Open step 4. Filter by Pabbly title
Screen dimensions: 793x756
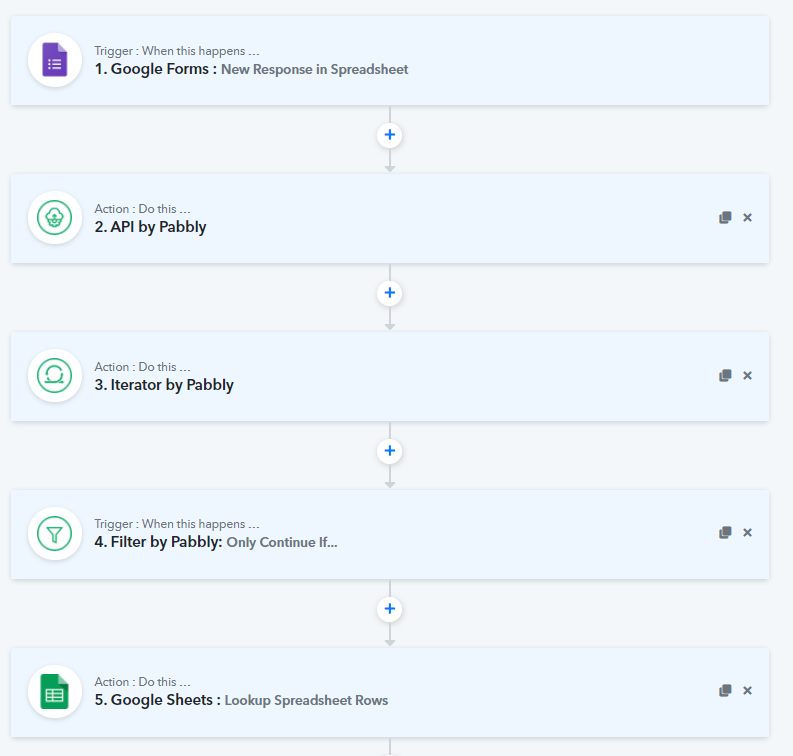pyautogui.click(x=158, y=542)
